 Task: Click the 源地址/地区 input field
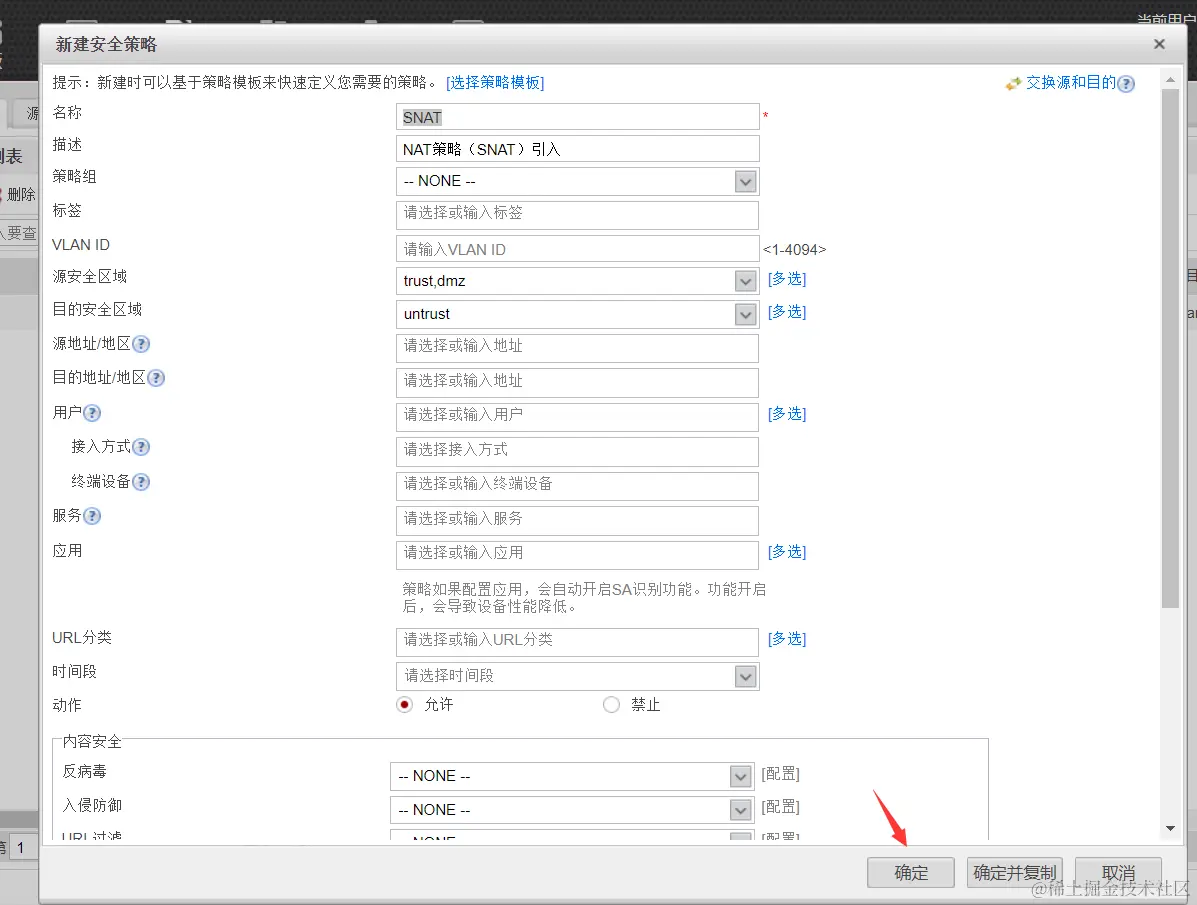pos(577,348)
